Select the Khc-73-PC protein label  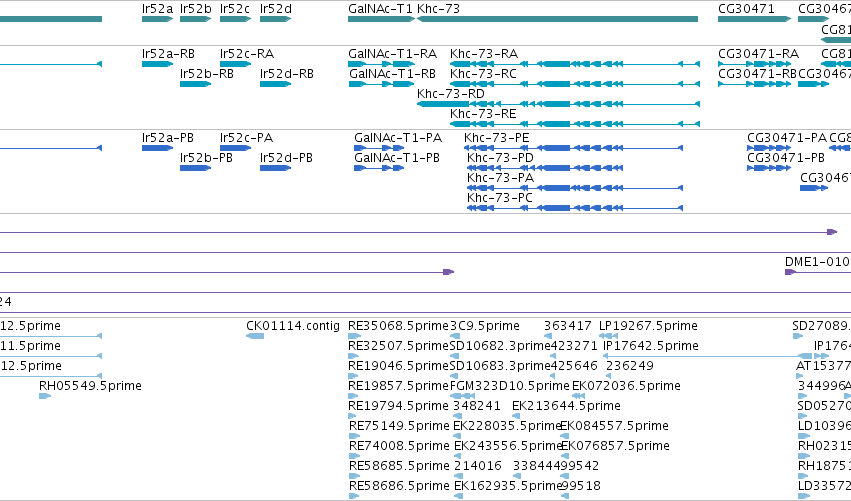tap(500, 198)
